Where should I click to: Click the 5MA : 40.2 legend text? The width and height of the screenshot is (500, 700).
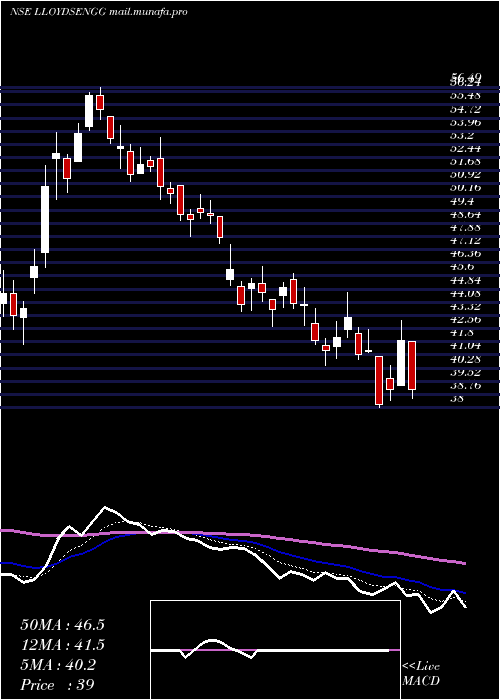coord(58,665)
